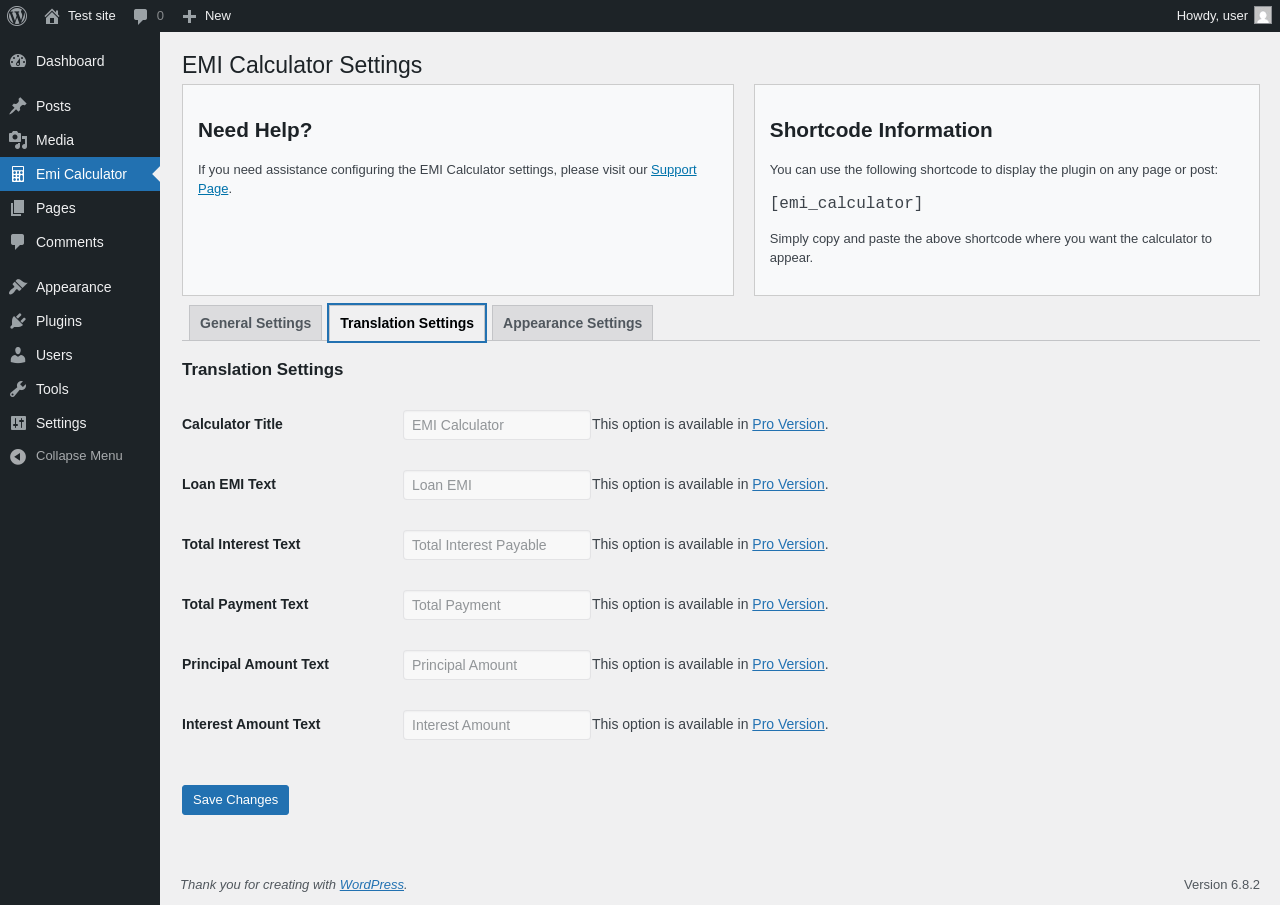Viewport: 1280px width, 905px height.
Task: Click the Tools wrench icon
Action: [18, 389]
